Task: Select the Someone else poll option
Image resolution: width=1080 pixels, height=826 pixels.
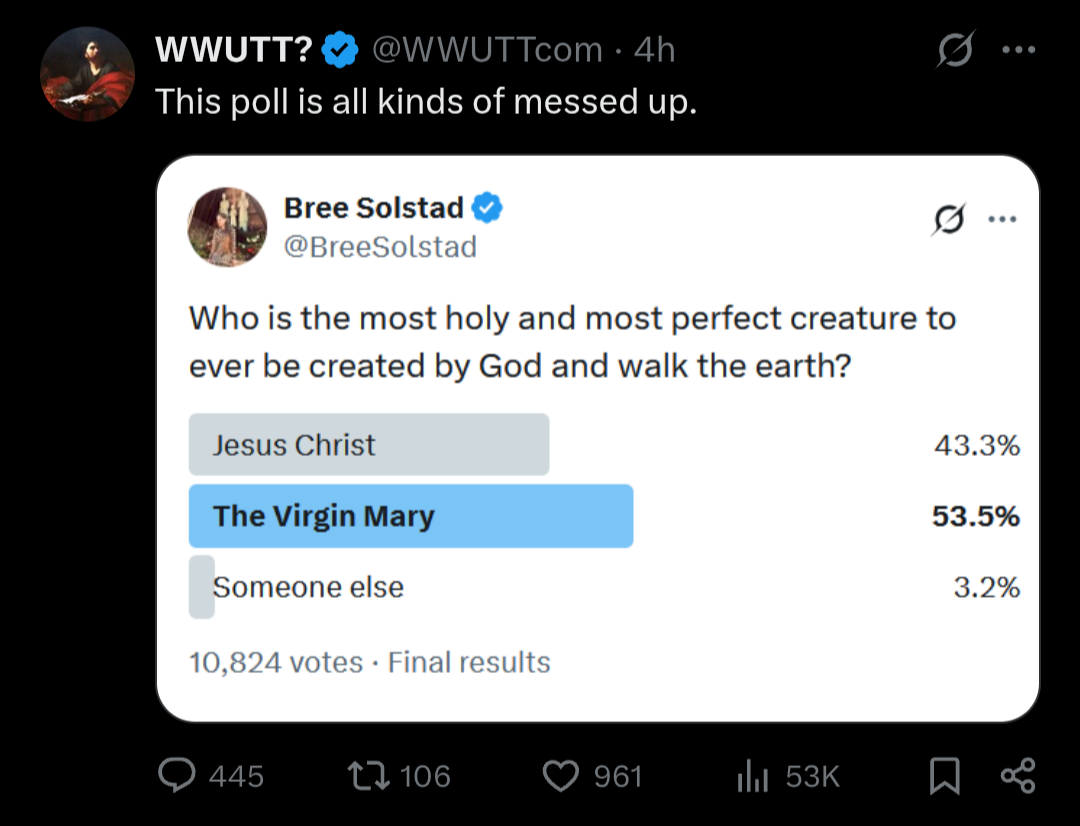Action: coord(308,587)
